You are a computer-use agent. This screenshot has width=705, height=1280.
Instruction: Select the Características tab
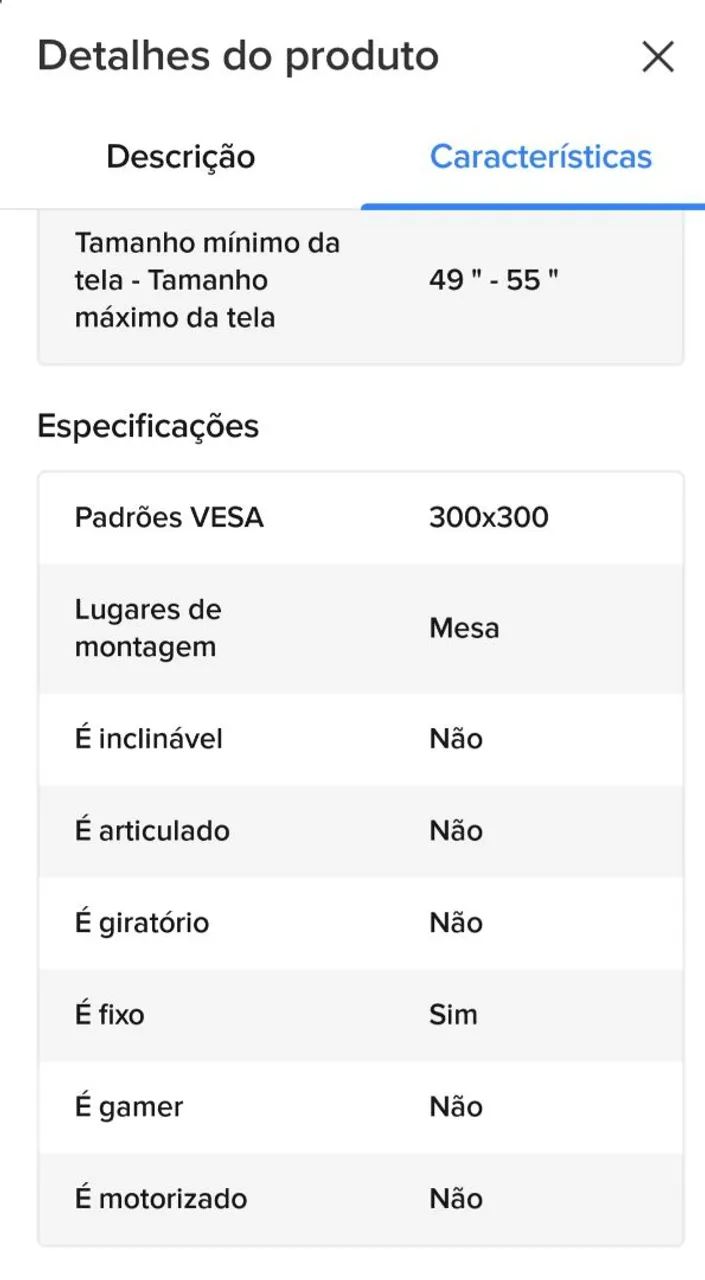541,157
